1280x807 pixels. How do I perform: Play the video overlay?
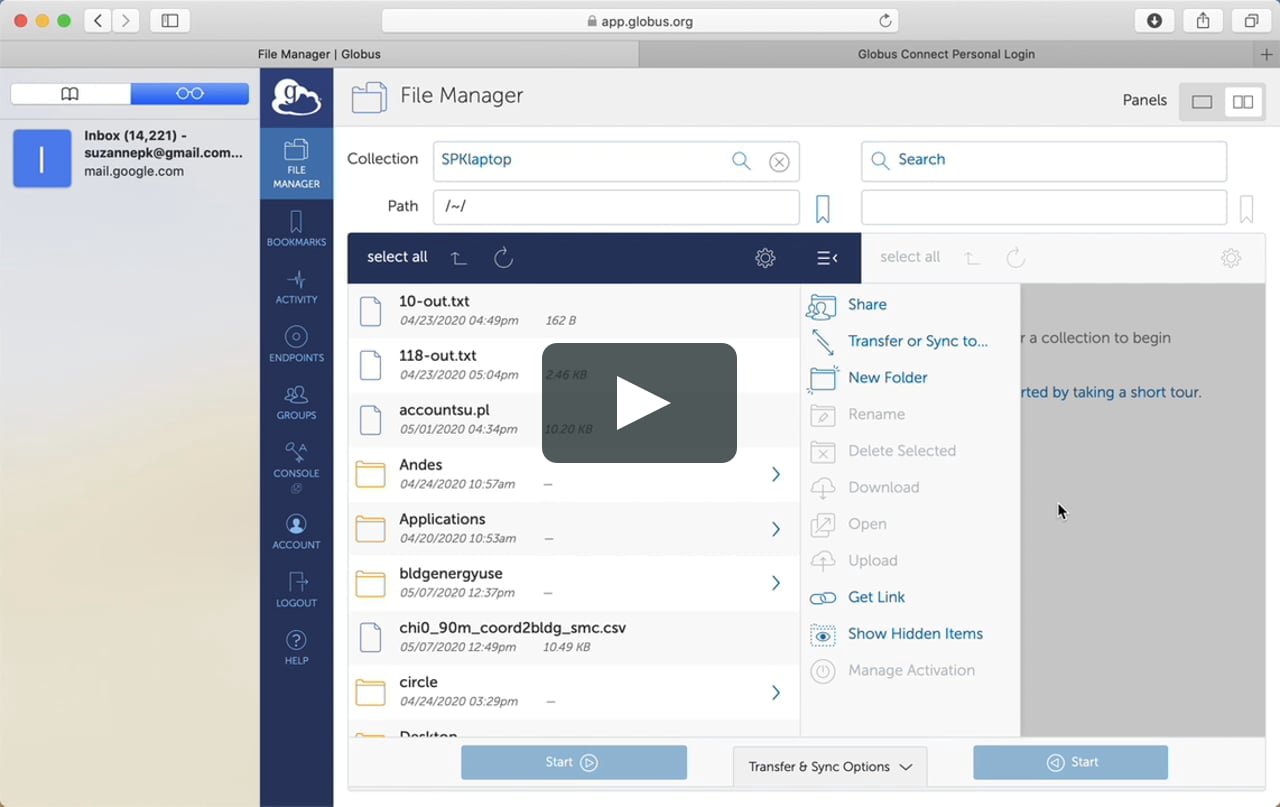coord(639,403)
